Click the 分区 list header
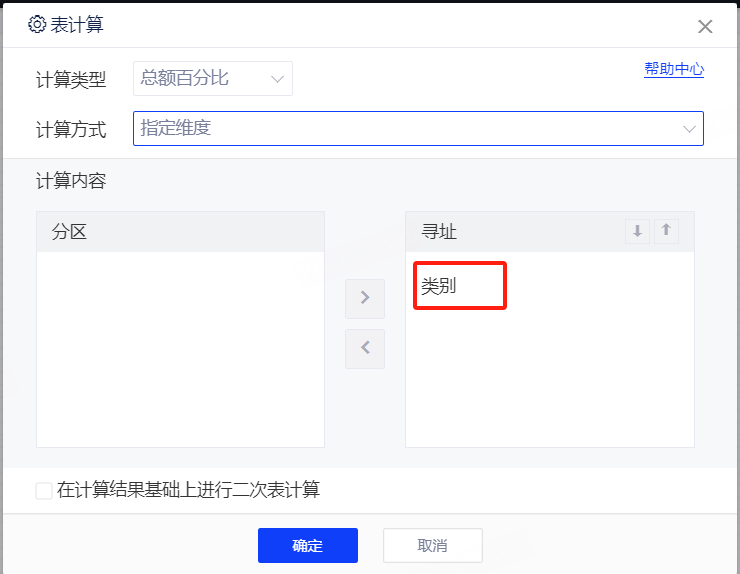This screenshot has height=574, width=740. pos(180,232)
